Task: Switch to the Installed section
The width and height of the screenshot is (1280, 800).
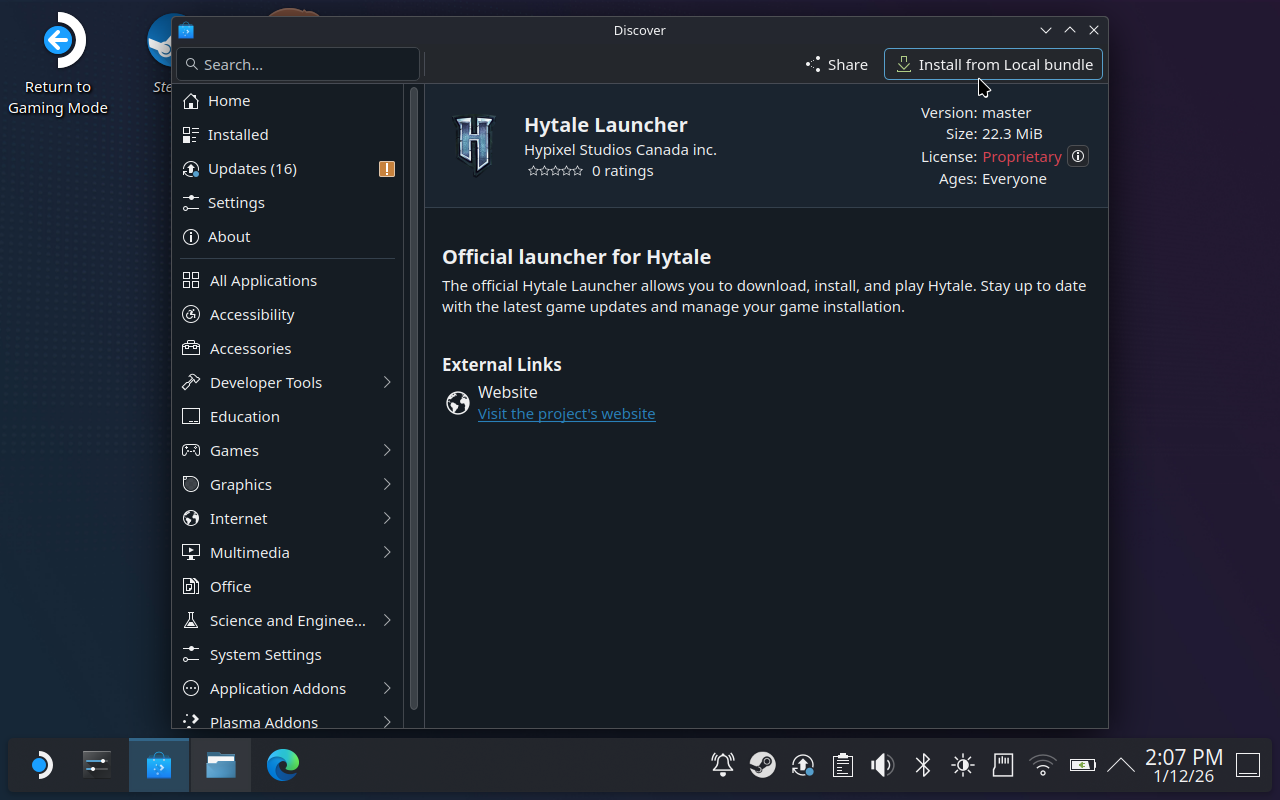Action: [x=238, y=134]
